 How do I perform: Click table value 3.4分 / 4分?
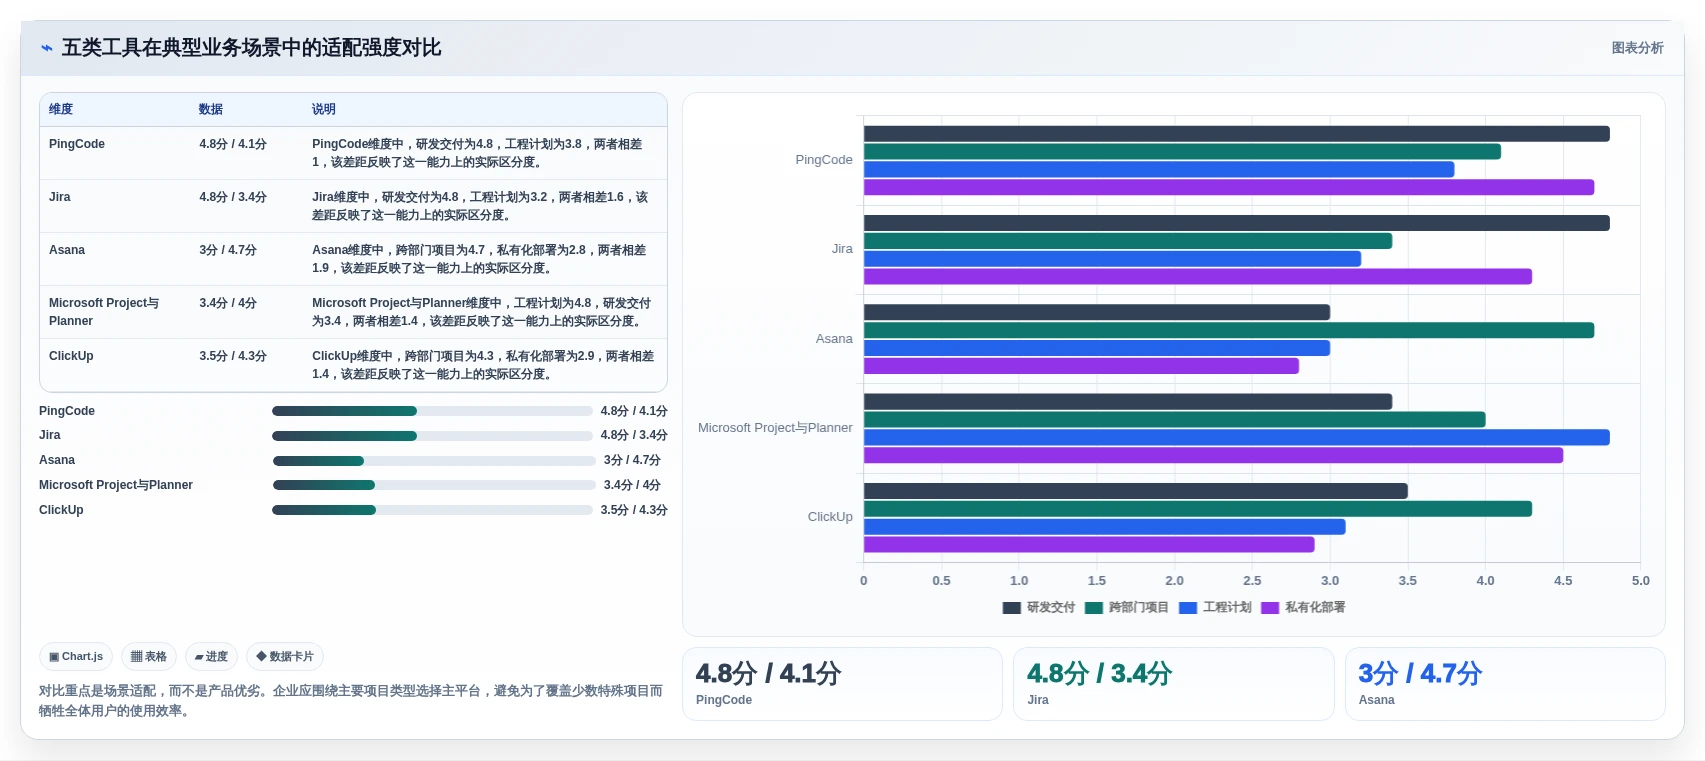click(228, 303)
